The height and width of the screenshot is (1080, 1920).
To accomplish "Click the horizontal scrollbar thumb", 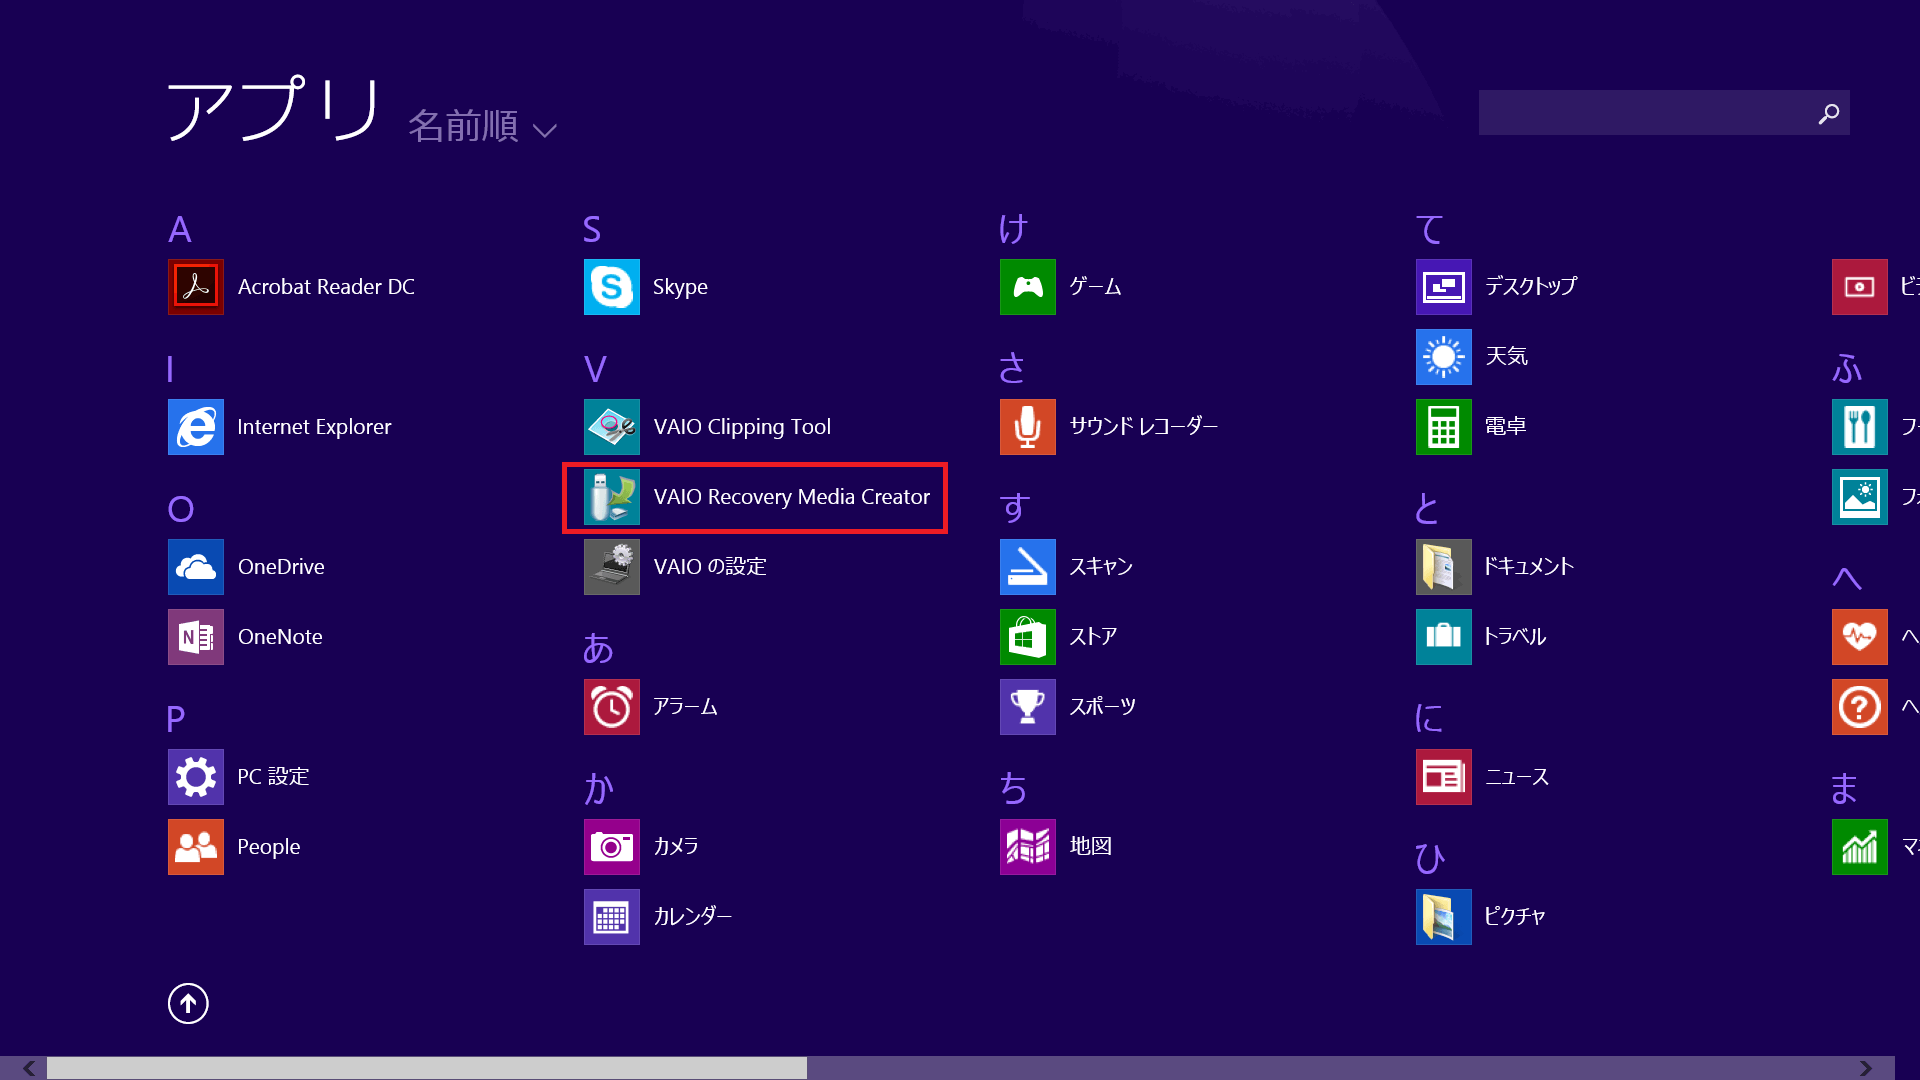I will click(x=427, y=1068).
